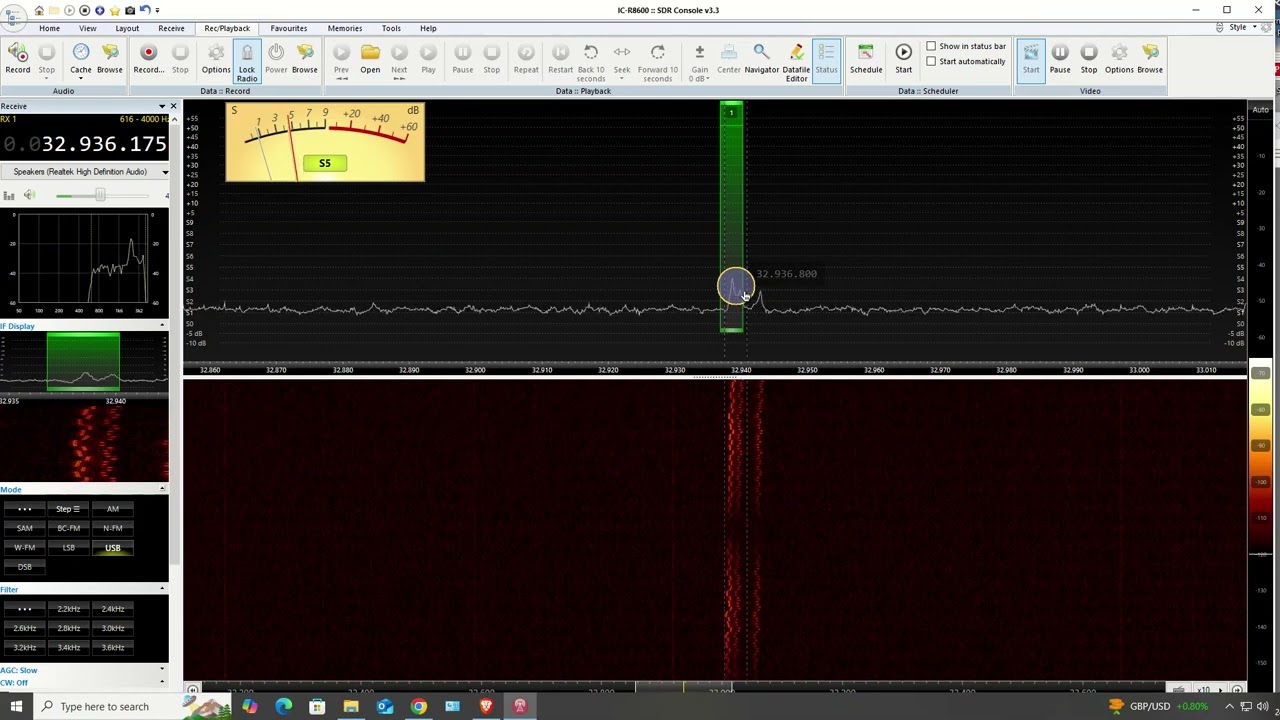This screenshot has height=720, width=1280.
Task: Jump Back 10 seconds in playback
Action: pos(591,62)
